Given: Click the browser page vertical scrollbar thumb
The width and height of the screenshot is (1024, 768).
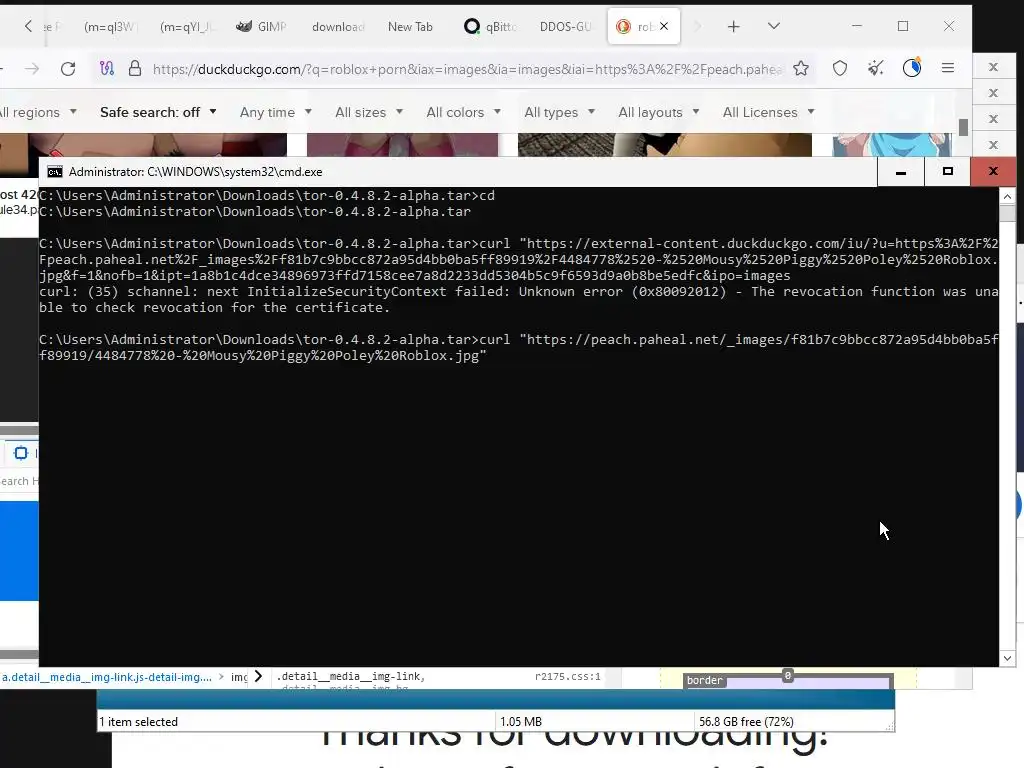Looking at the screenshot, I should click(963, 127).
